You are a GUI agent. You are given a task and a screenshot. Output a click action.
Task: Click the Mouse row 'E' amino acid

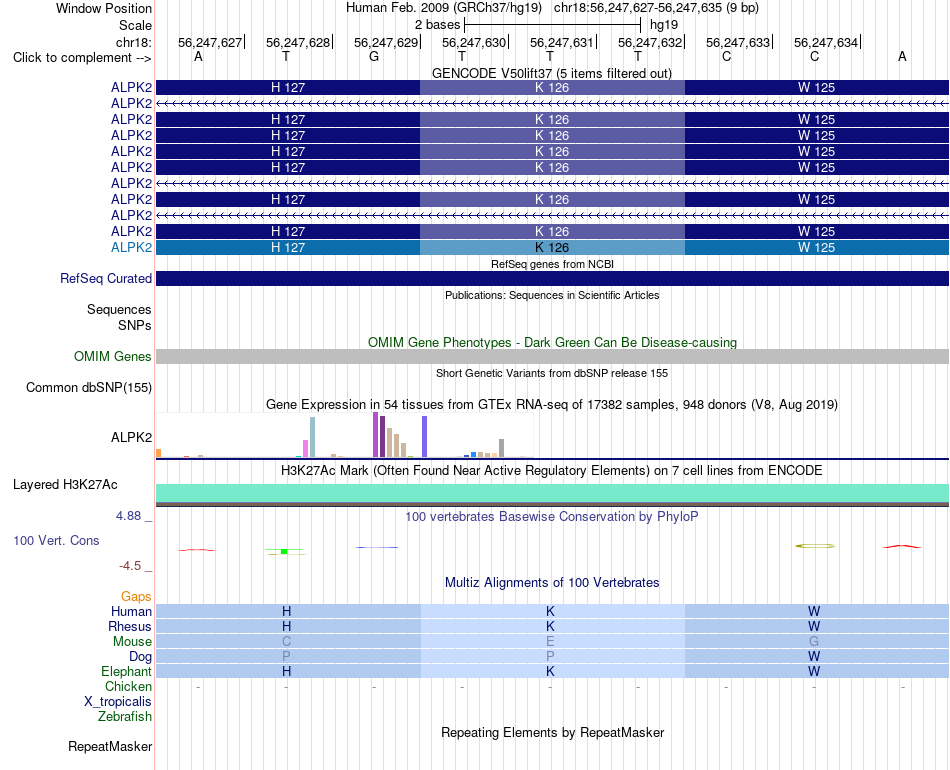[x=550, y=642]
